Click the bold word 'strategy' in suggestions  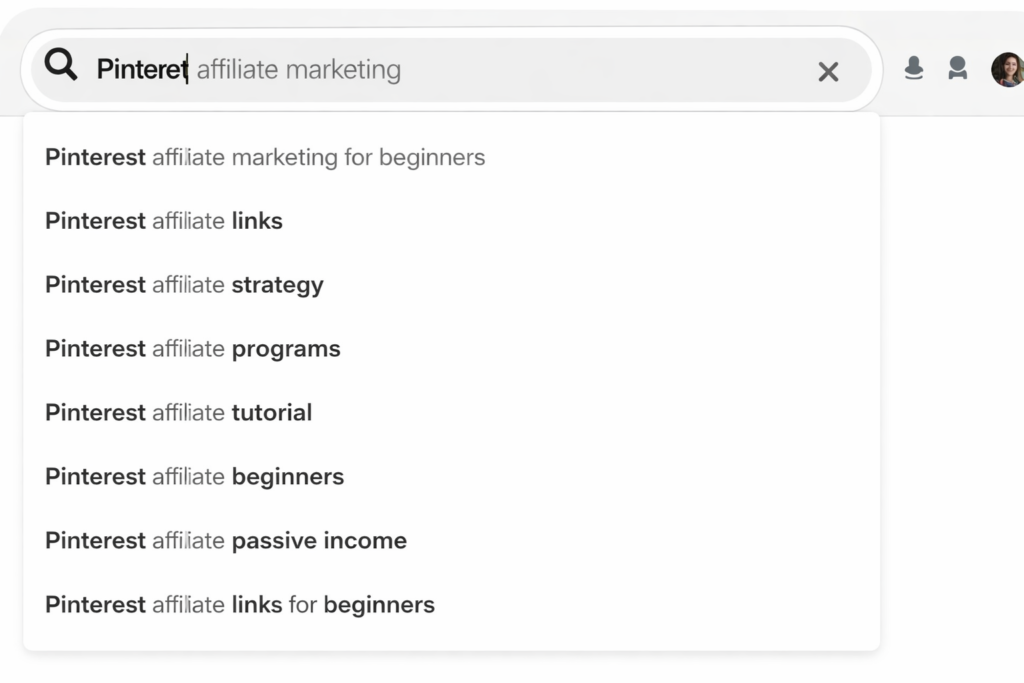277,285
